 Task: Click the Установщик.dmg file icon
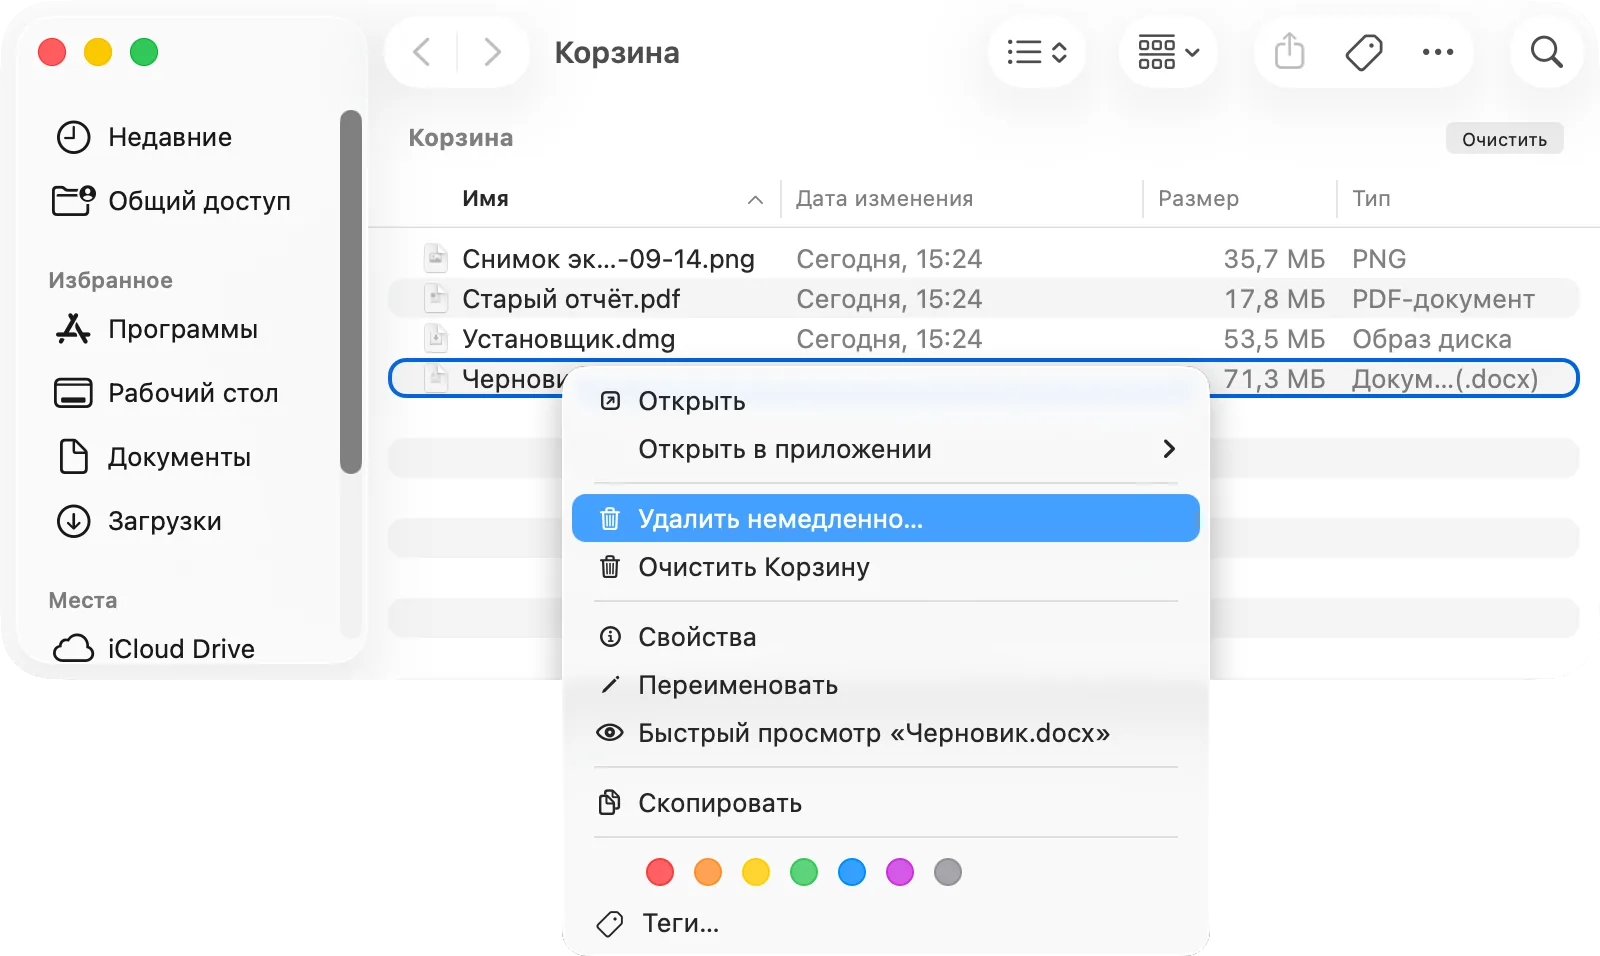tap(436, 339)
